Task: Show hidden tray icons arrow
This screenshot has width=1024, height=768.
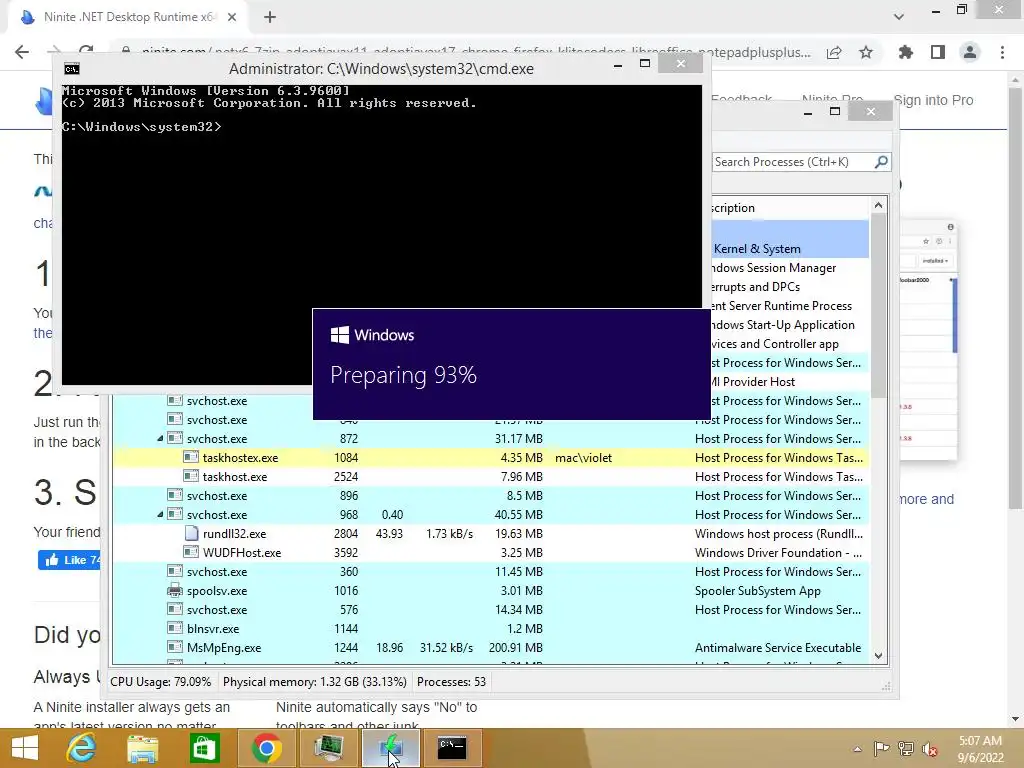Action: click(x=857, y=749)
